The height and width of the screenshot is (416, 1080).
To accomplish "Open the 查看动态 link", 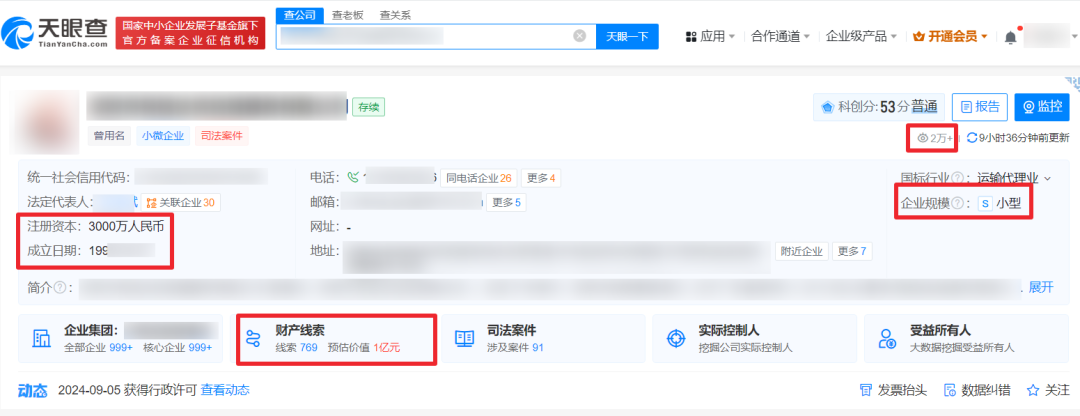I will 225,390.
